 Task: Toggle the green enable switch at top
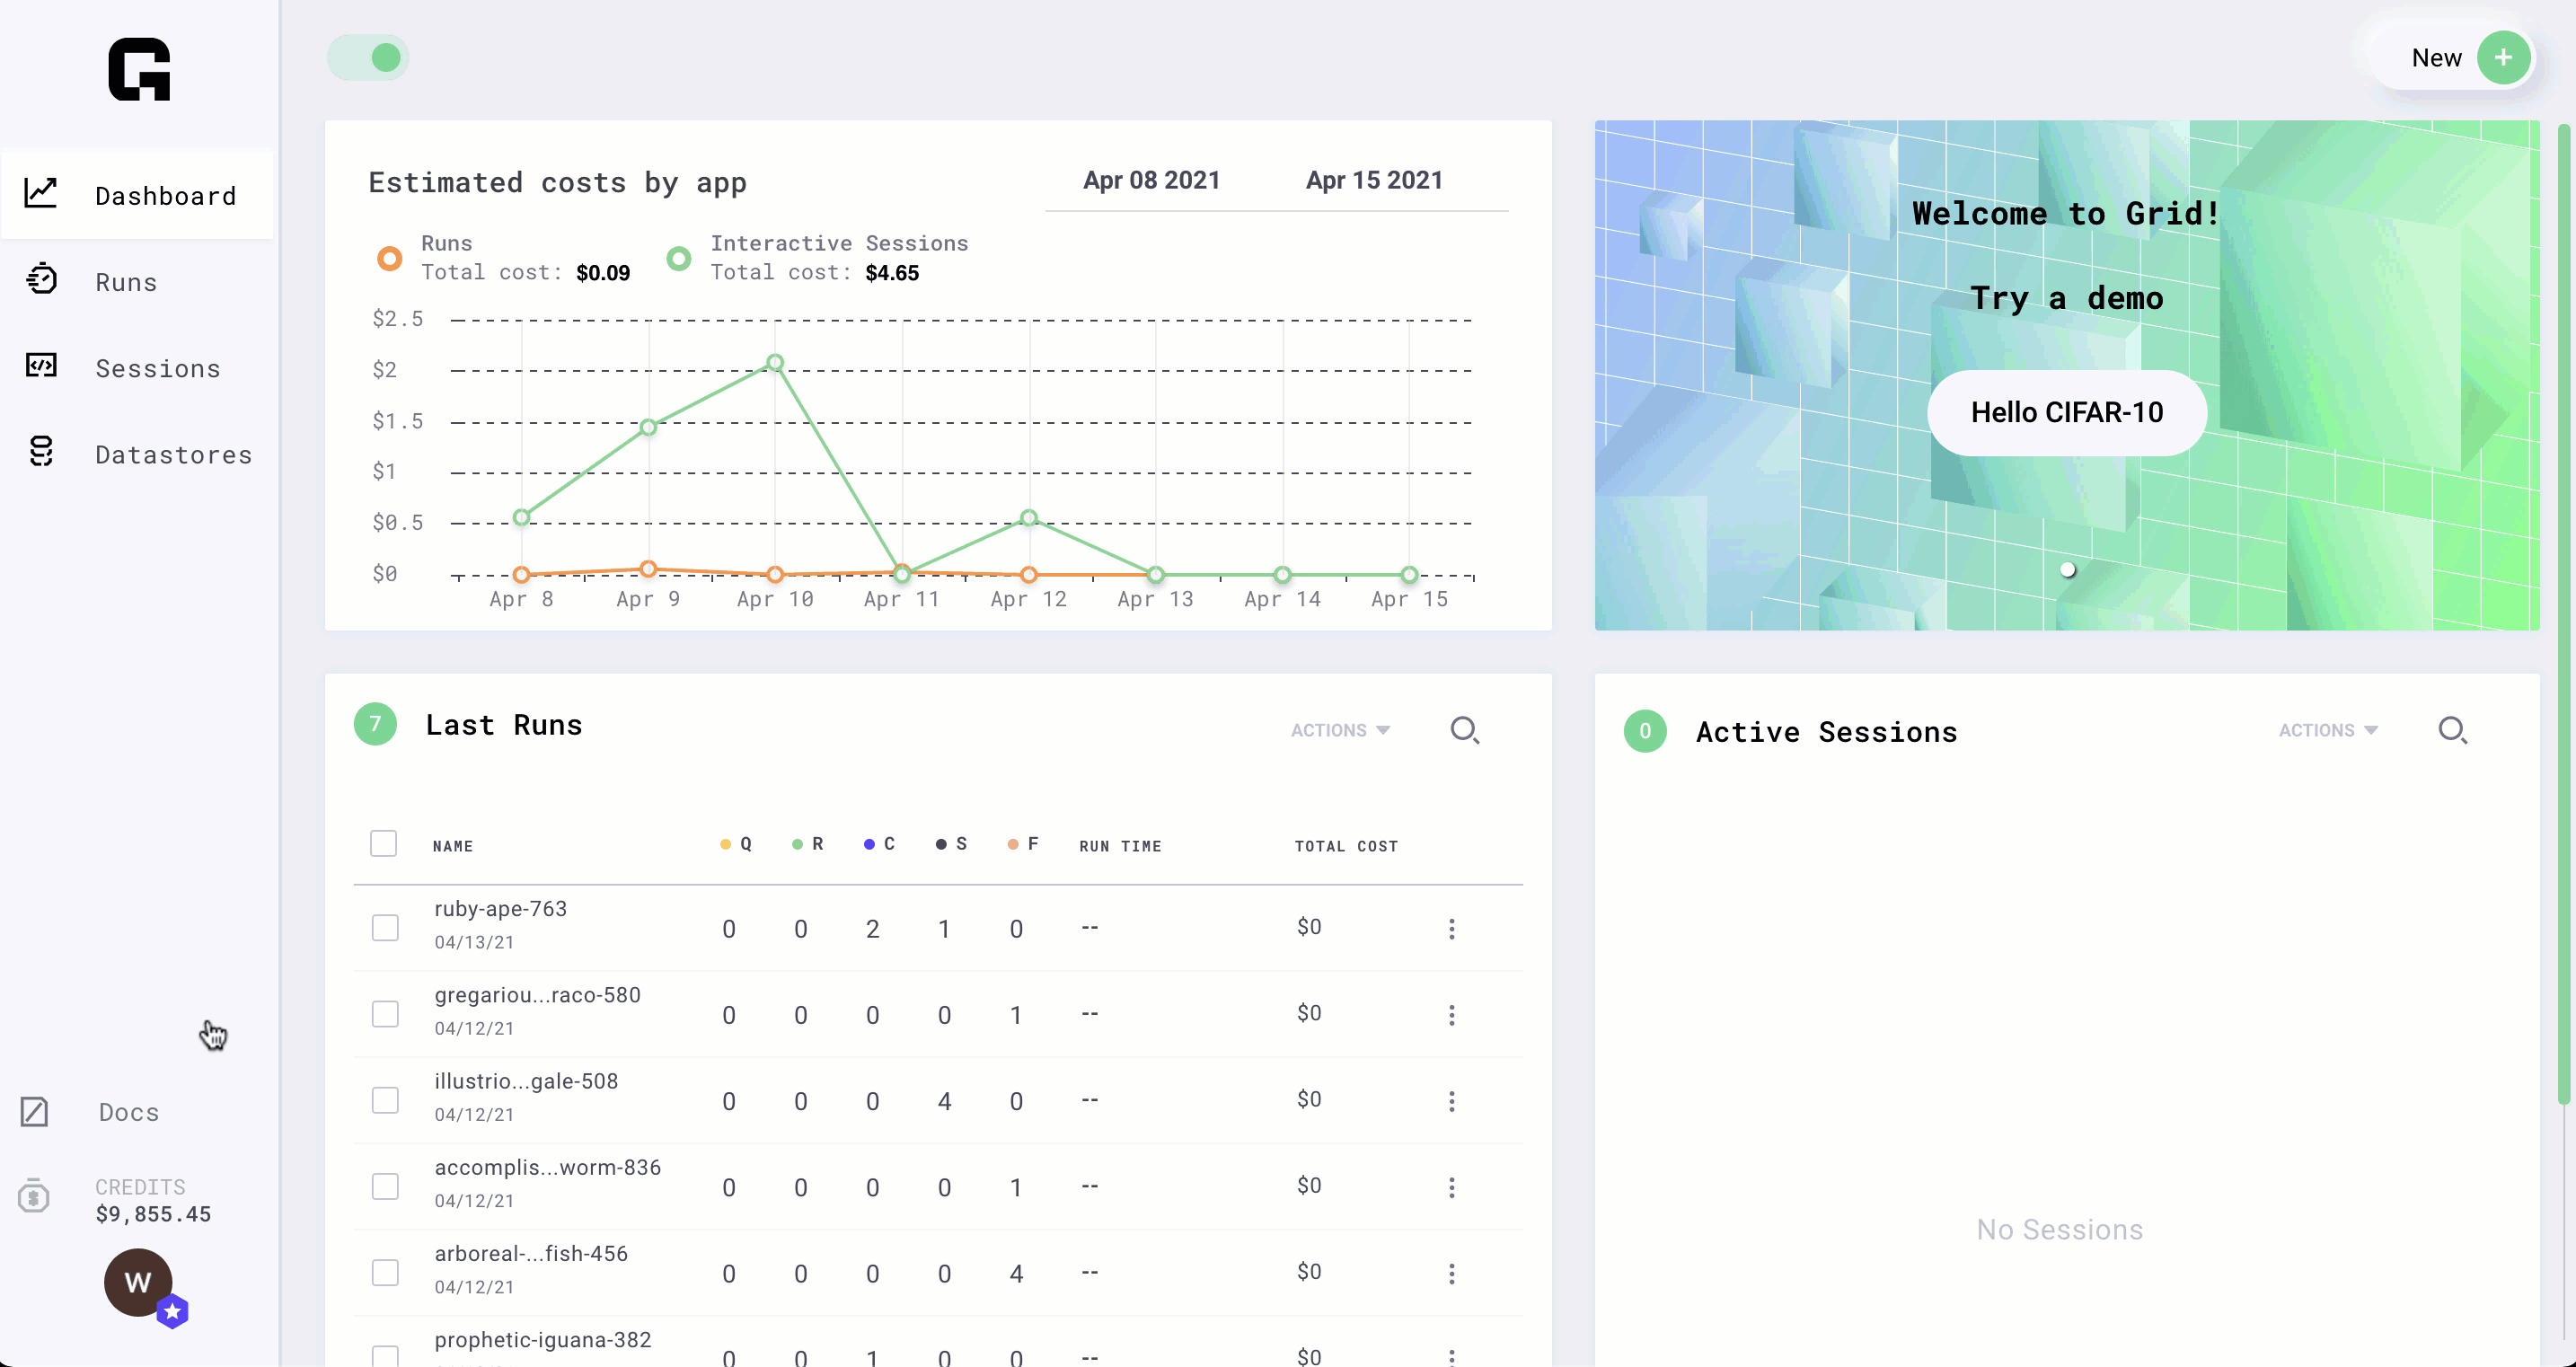tap(368, 57)
